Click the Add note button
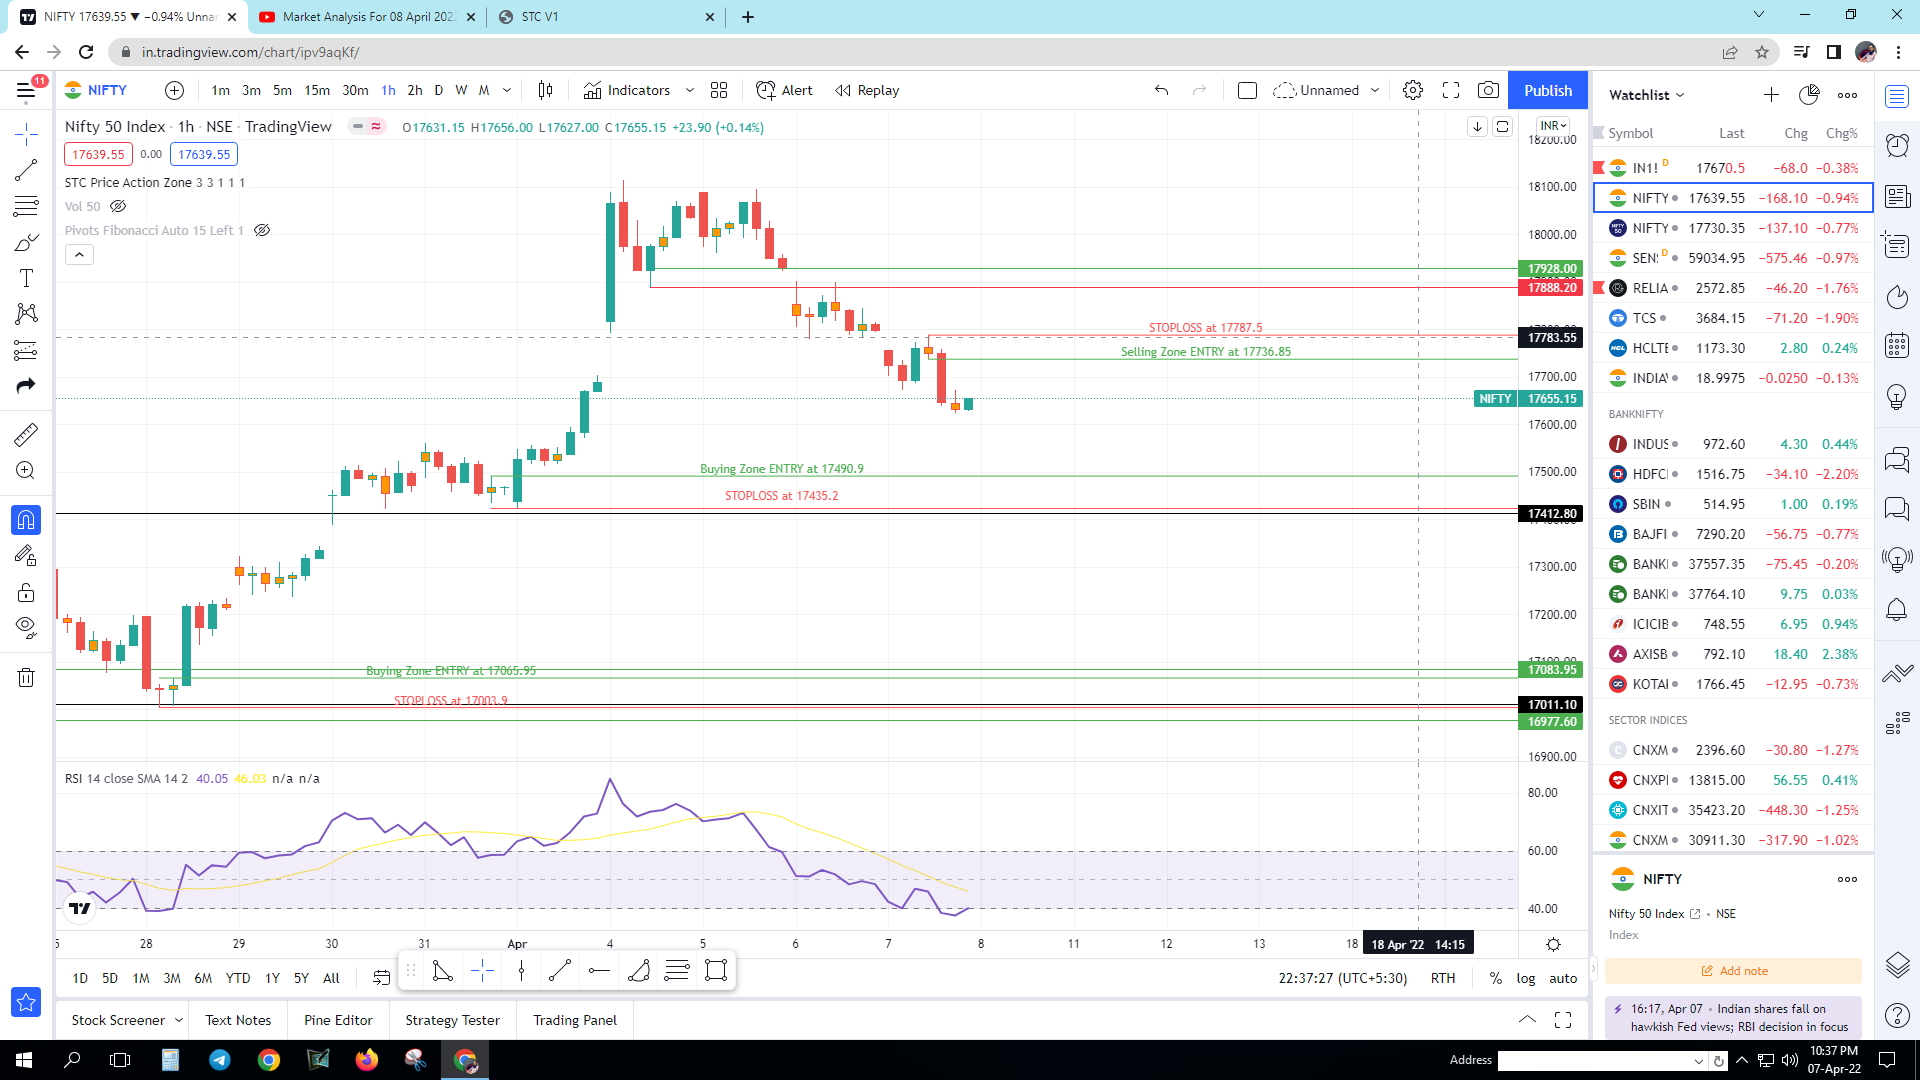Viewport: 1920px width, 1080px height. 1734,971
